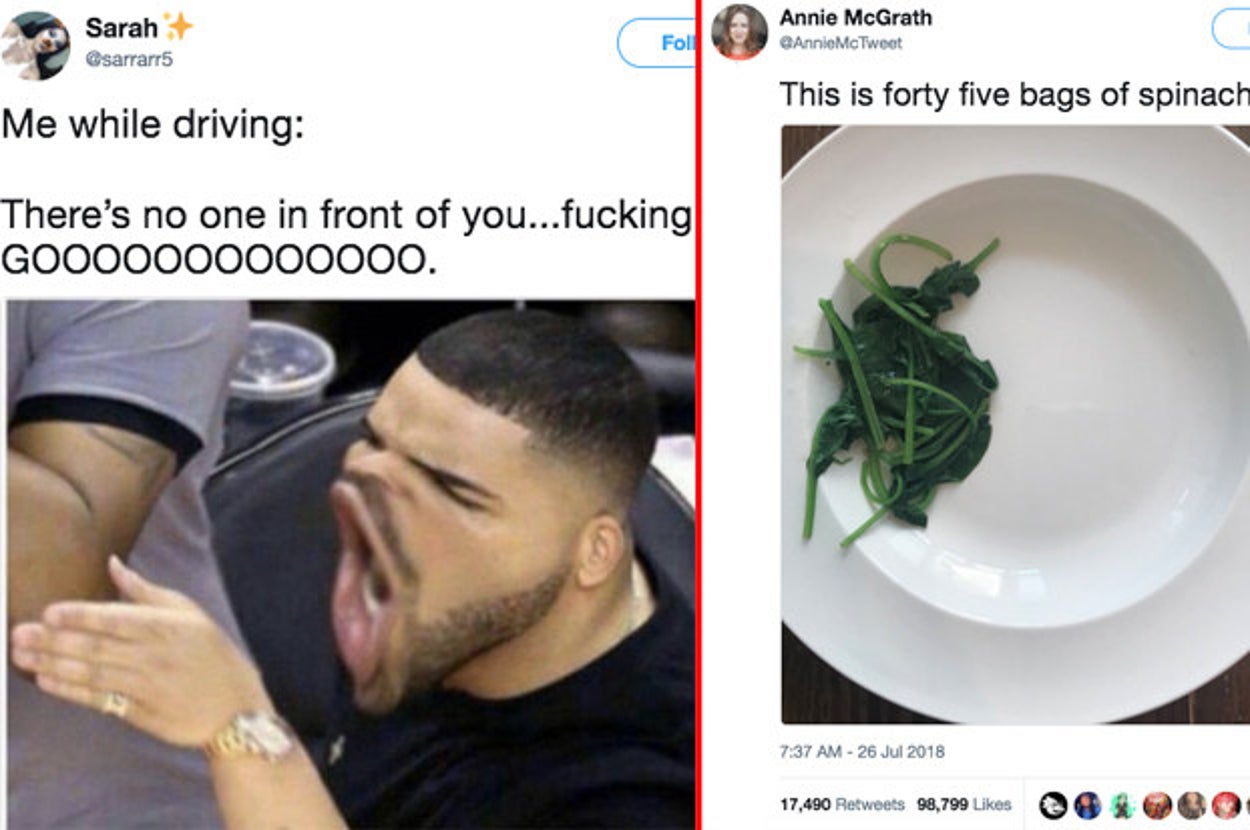Screen dimensions: 1250x830
Task: Open the spinach plate photo
Action: pos(1015,424)
